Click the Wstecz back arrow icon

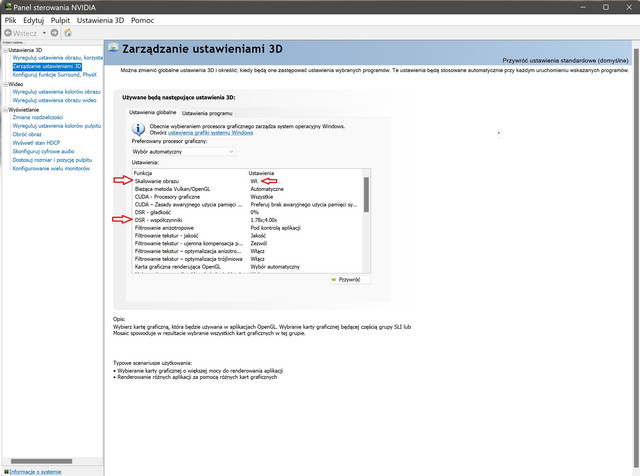click(x=8, y=33)
